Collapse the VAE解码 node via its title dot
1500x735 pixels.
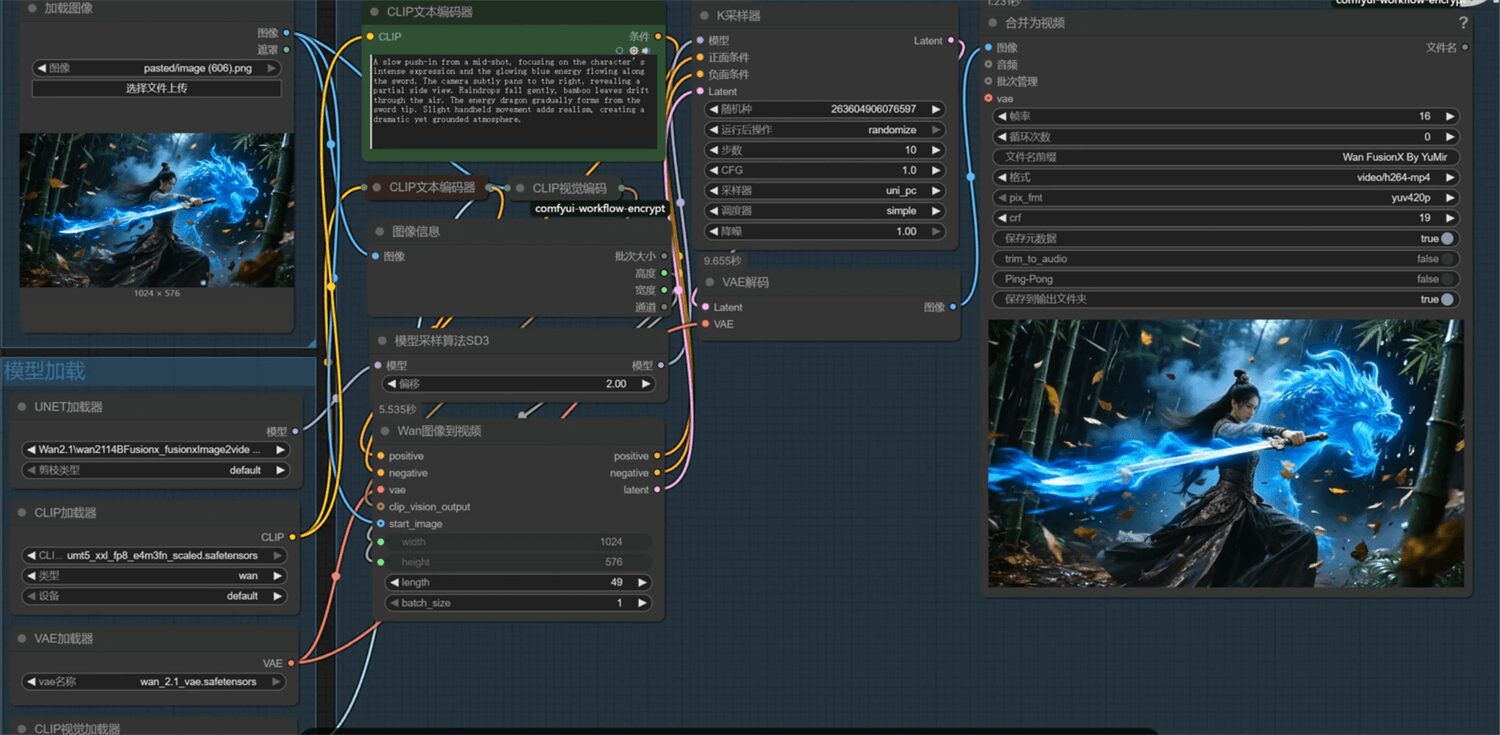tap(709, 282)
